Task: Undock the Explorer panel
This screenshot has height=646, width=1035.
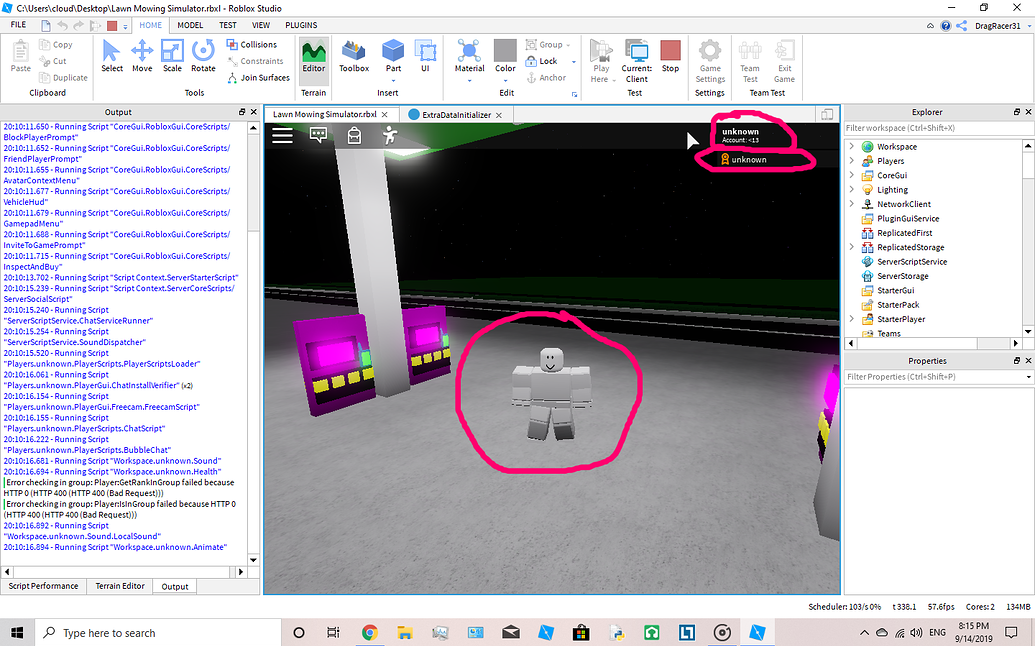Action: coord(1017,112)
